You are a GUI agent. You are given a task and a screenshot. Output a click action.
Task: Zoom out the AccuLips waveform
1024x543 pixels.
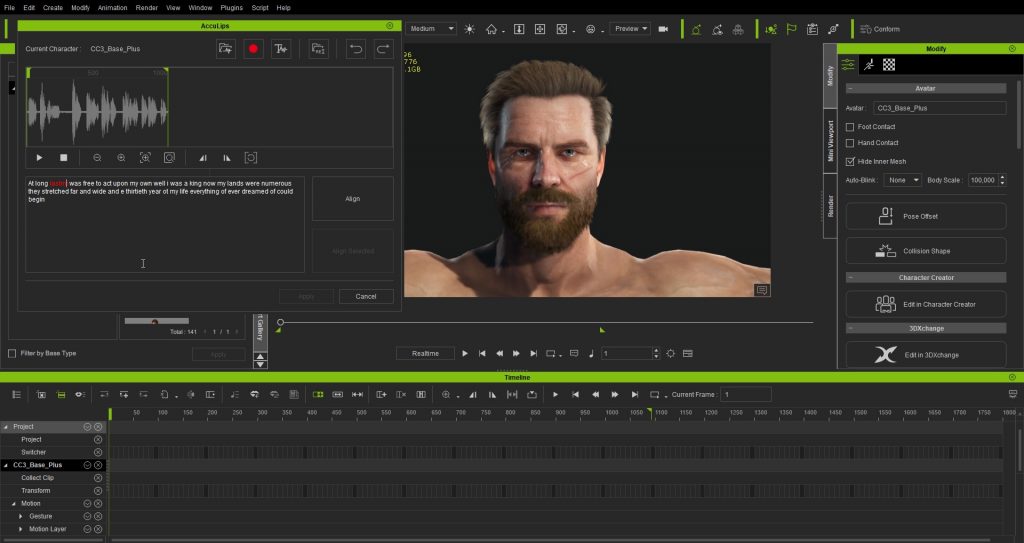tap(97, 158)
